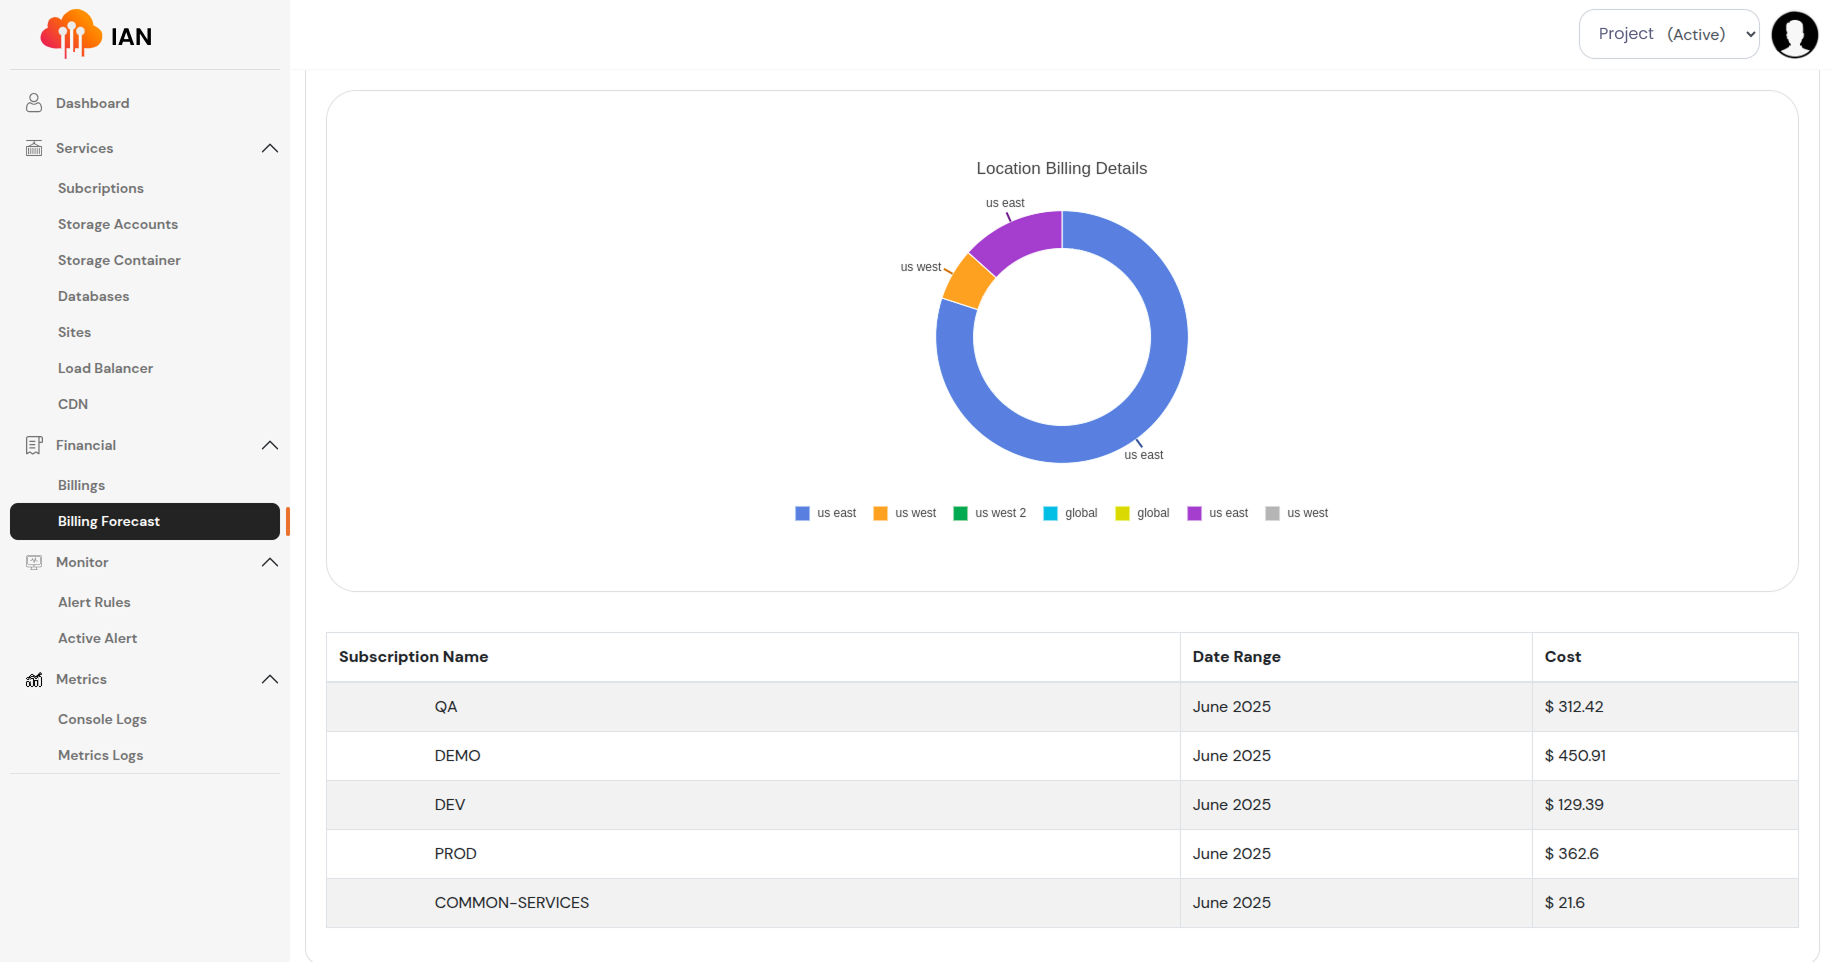Screen dimensions: 1831x962
Task: Collapse the Services section chevron
Action: [269, 147]
